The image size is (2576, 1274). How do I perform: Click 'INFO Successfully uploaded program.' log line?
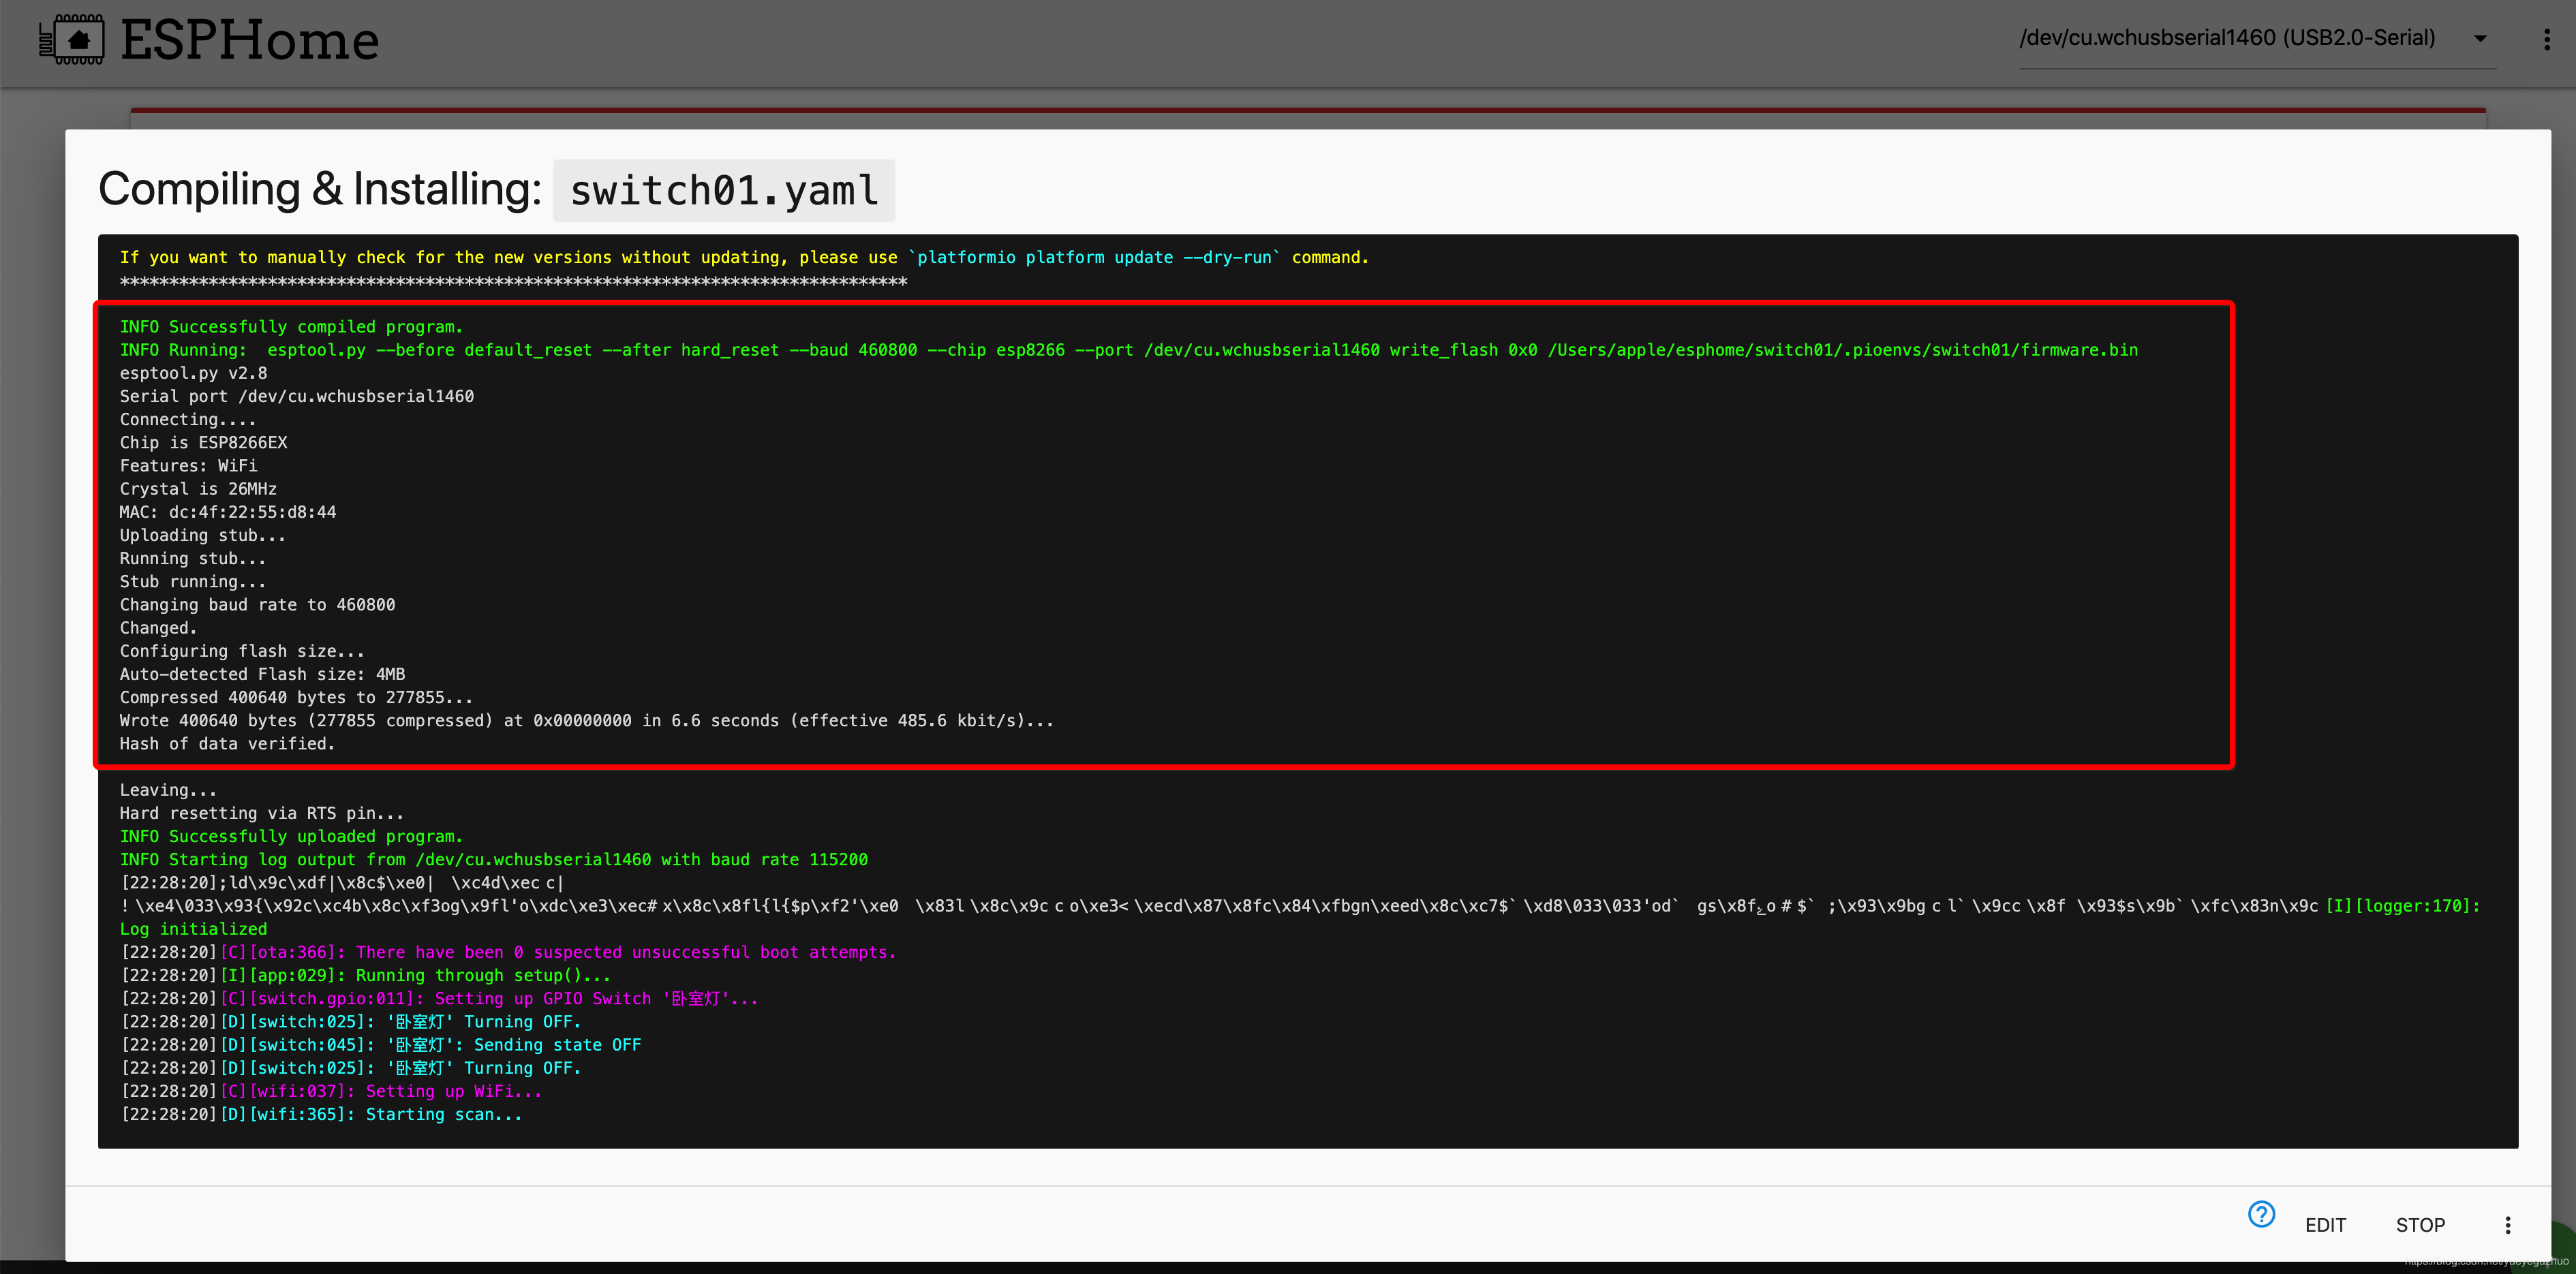click(x=291, y=836)
